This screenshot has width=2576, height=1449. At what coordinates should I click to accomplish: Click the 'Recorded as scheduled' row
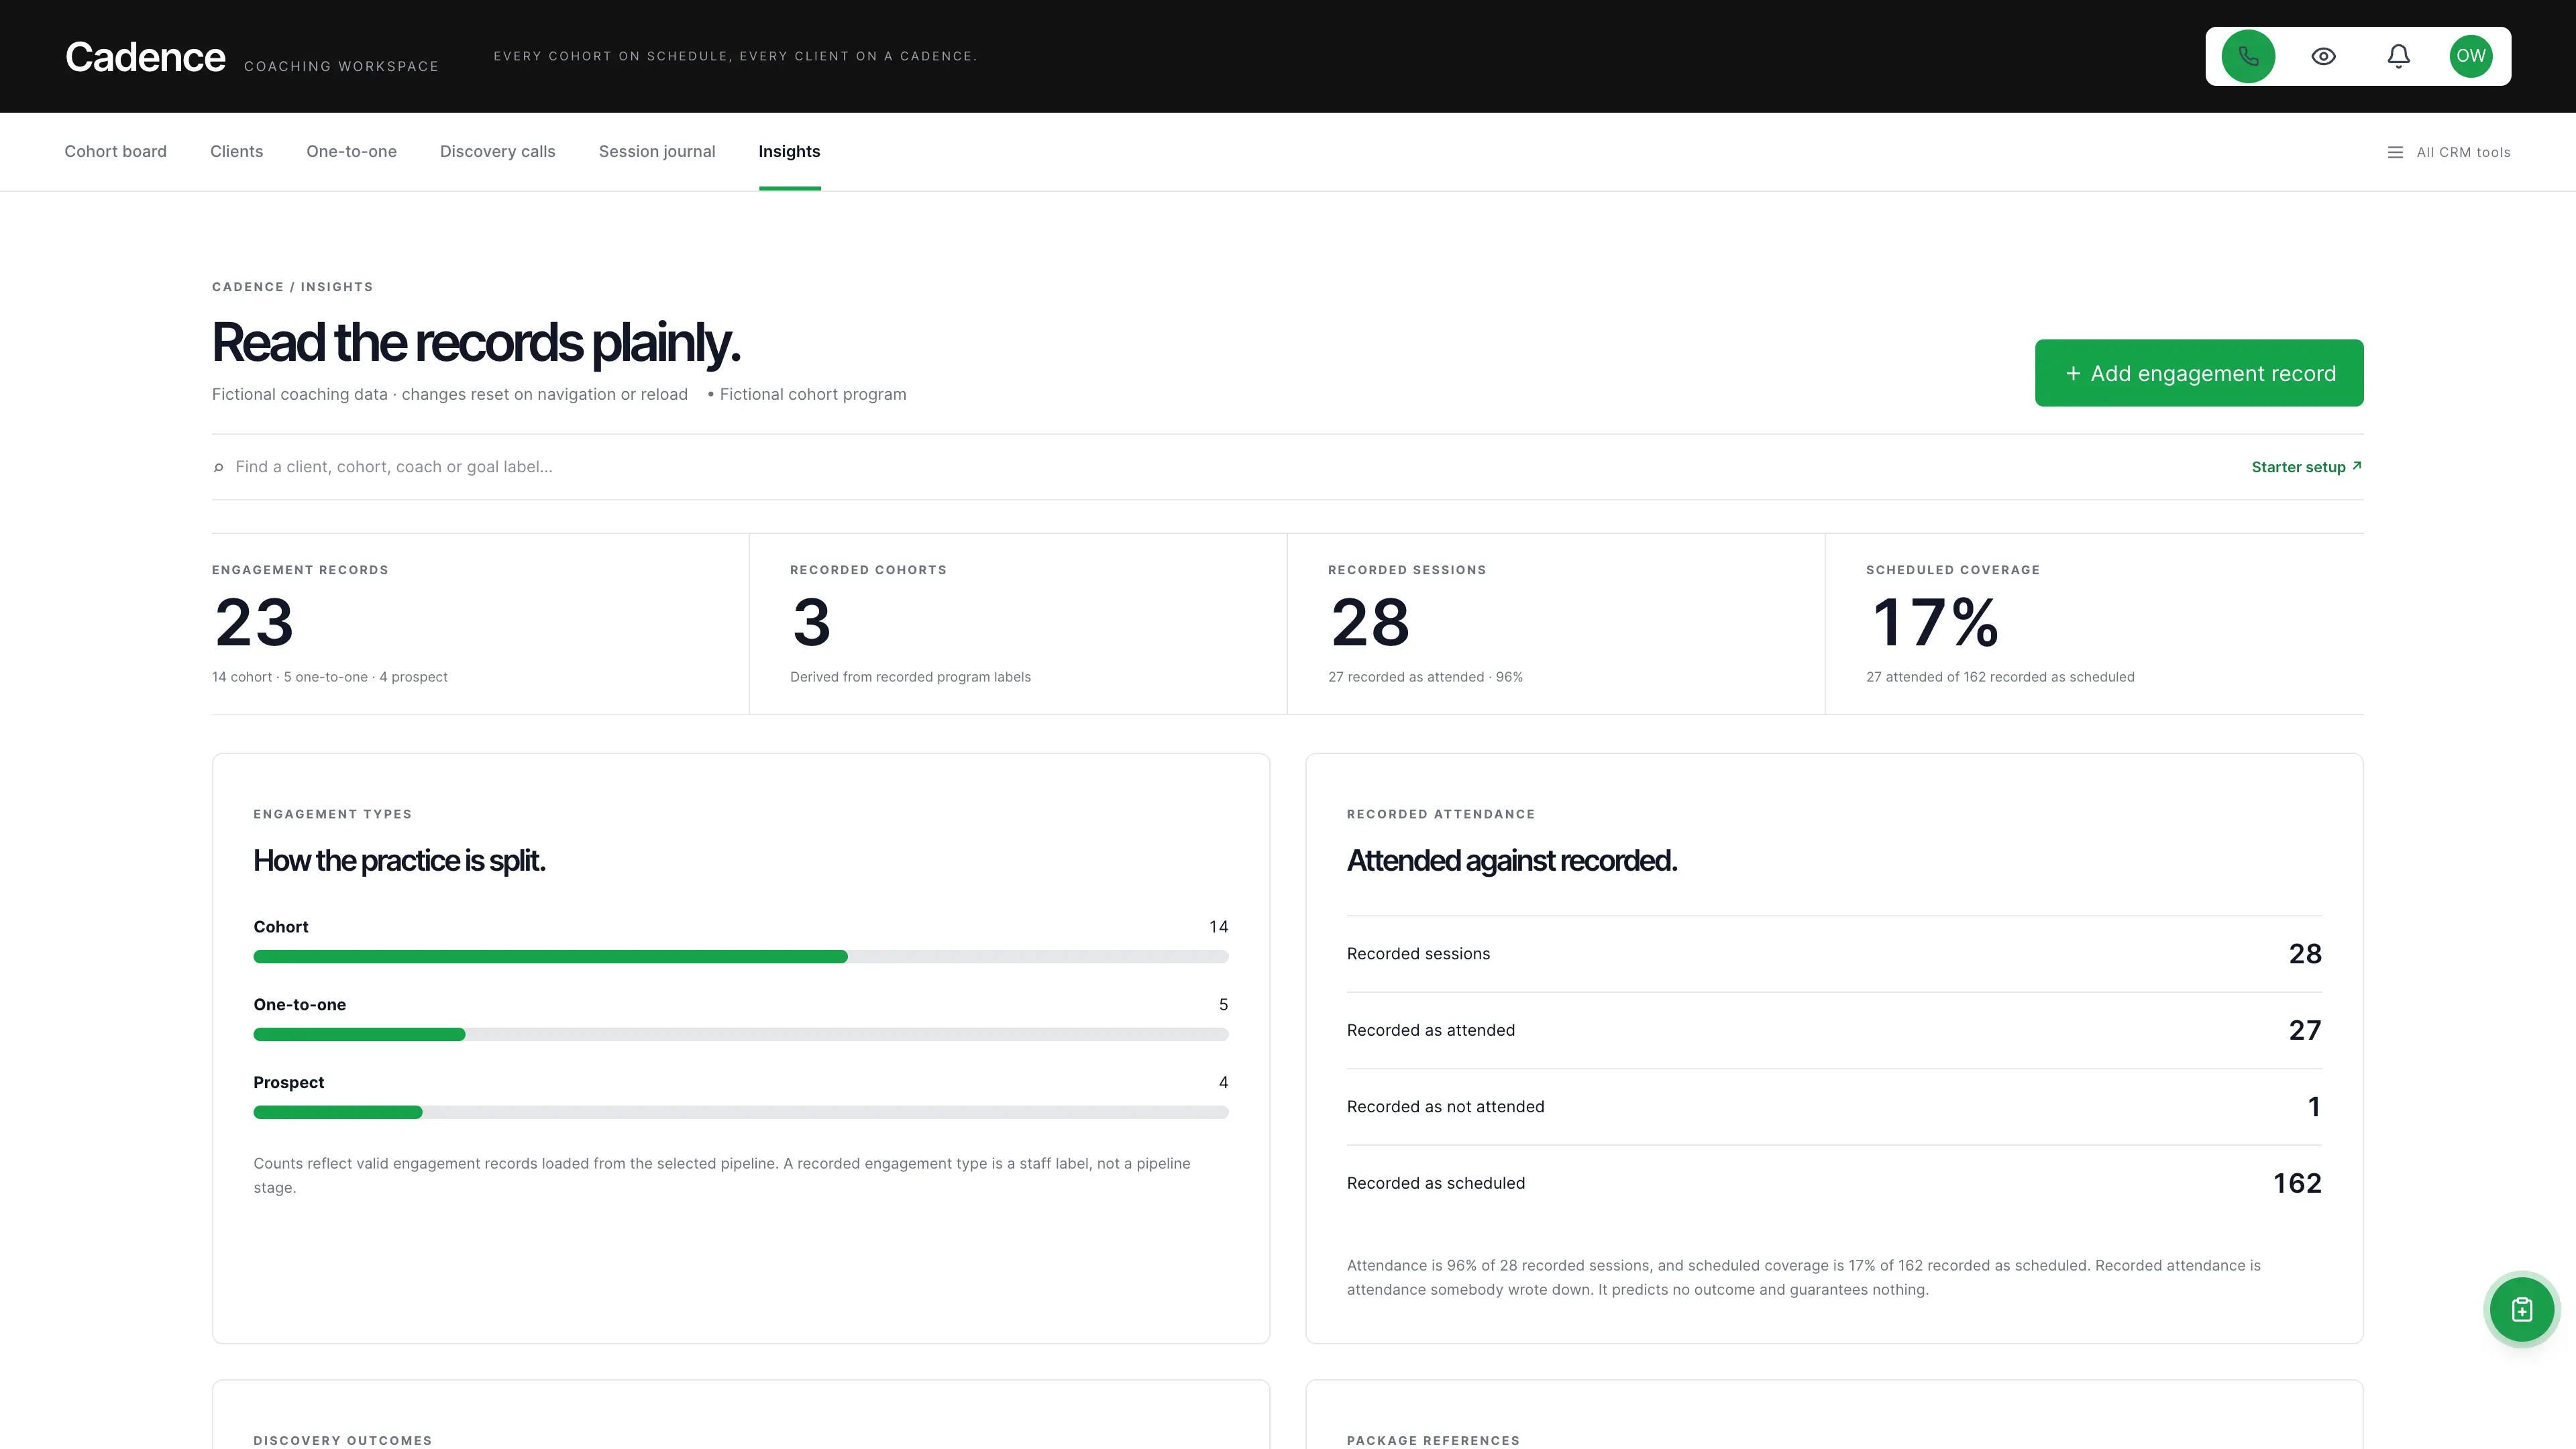1834,1183
